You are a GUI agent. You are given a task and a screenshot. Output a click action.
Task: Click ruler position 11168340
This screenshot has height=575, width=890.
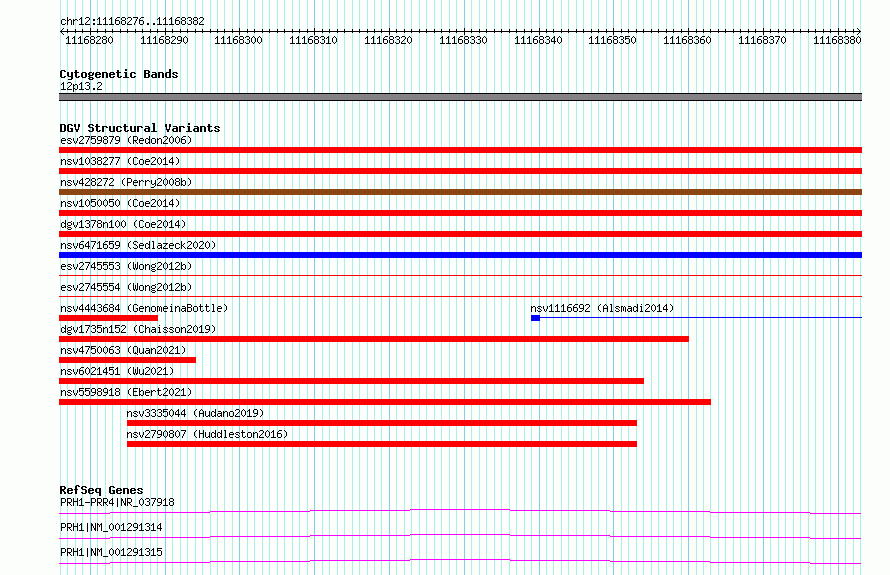538,40
